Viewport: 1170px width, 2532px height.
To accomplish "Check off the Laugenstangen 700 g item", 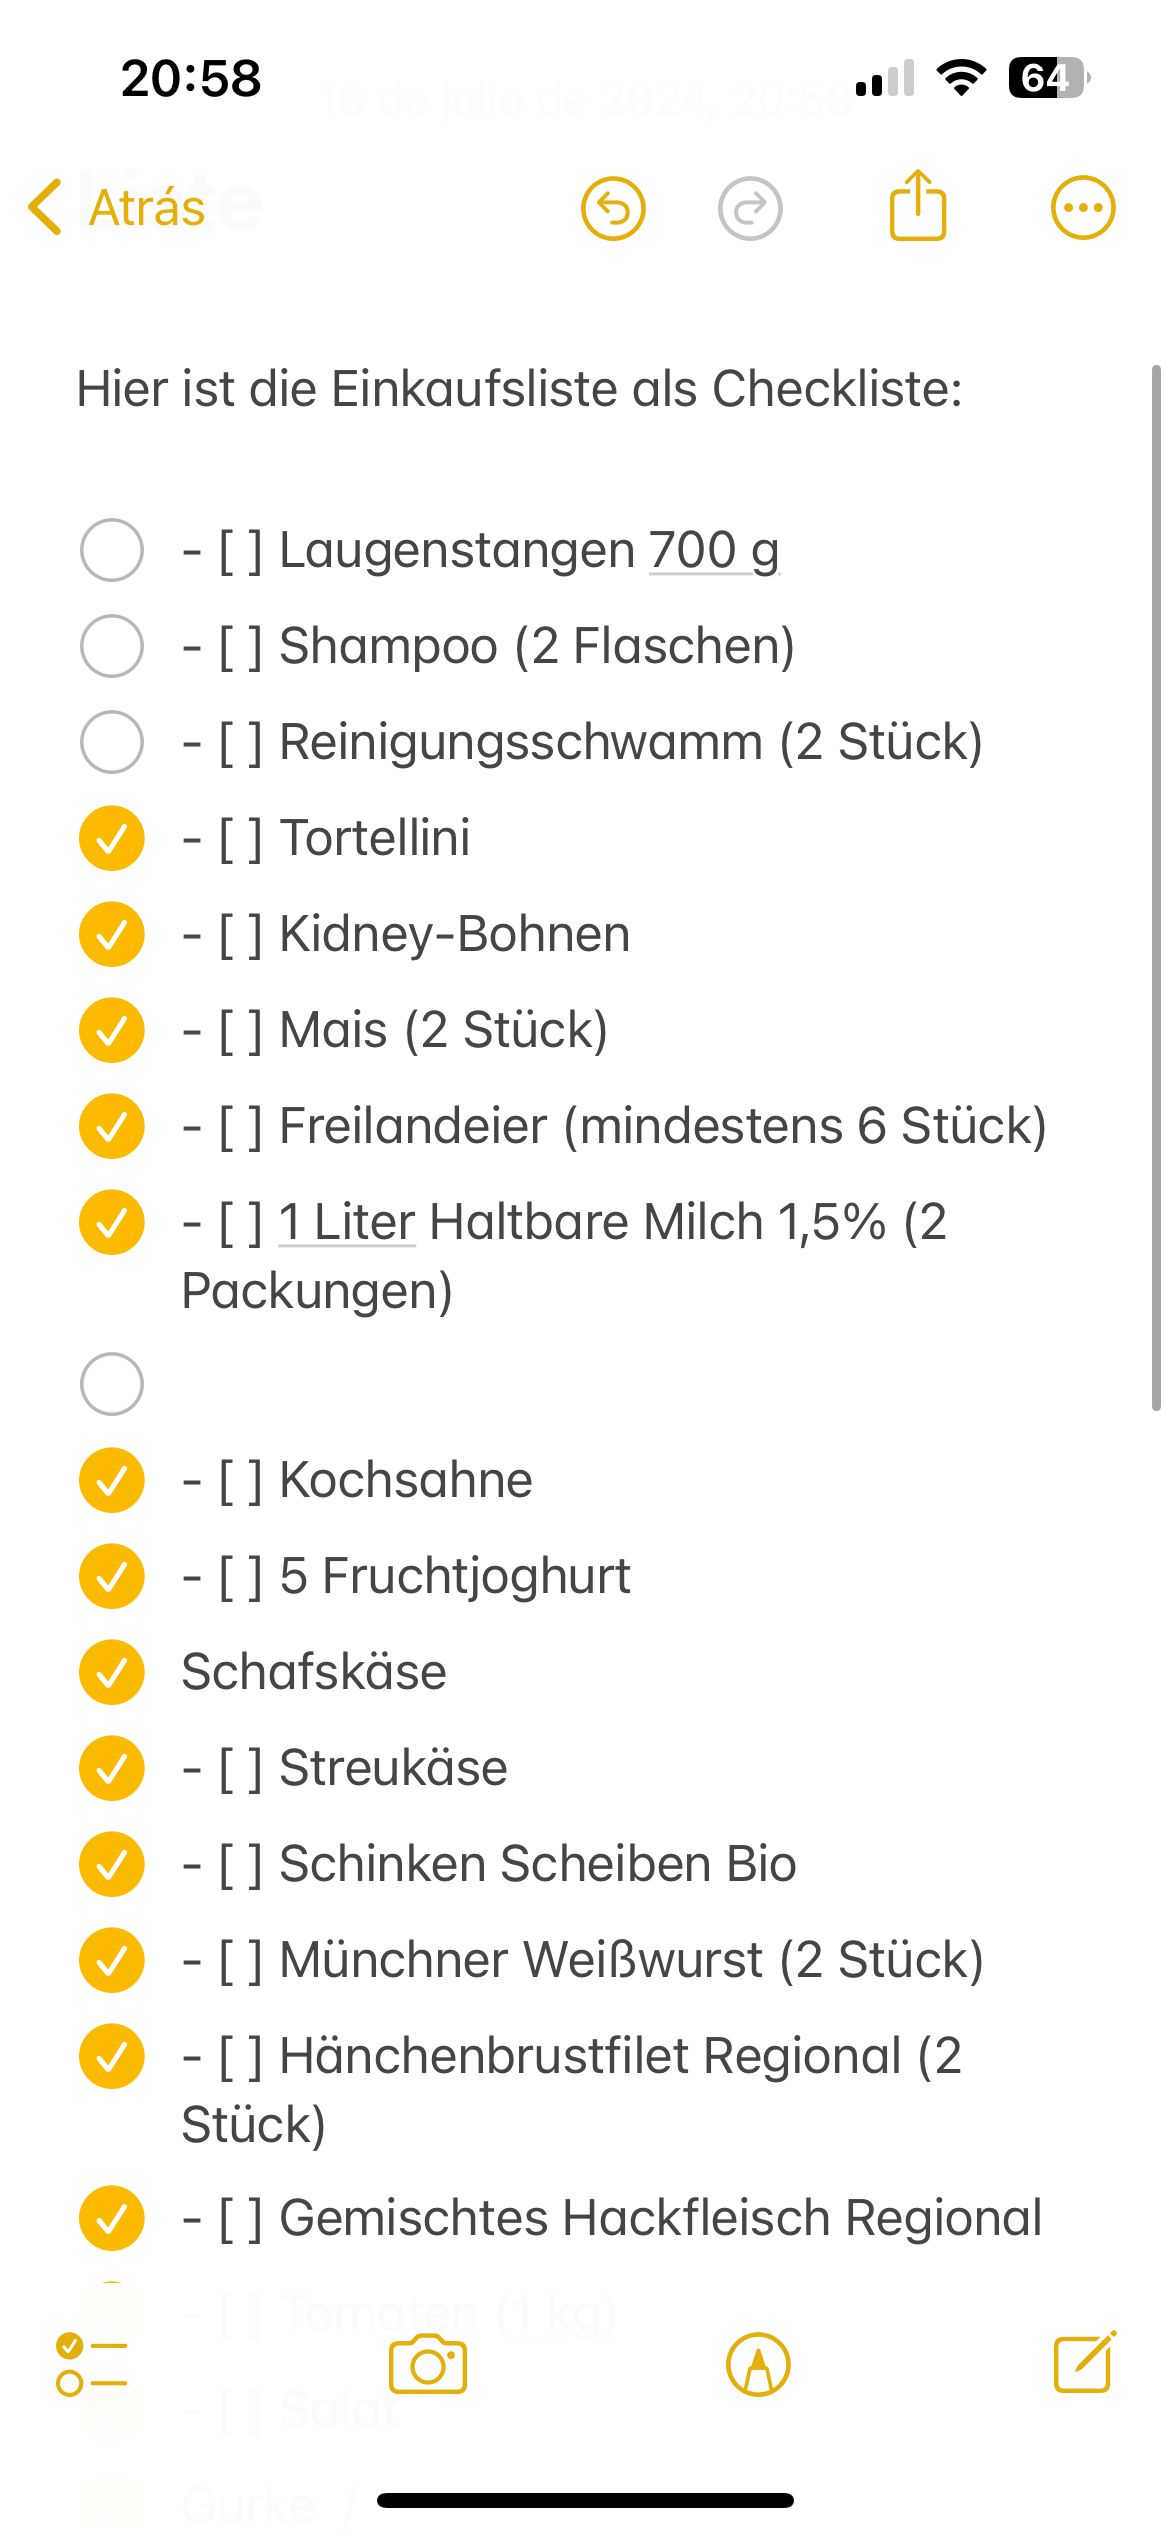I will (112, 550).
